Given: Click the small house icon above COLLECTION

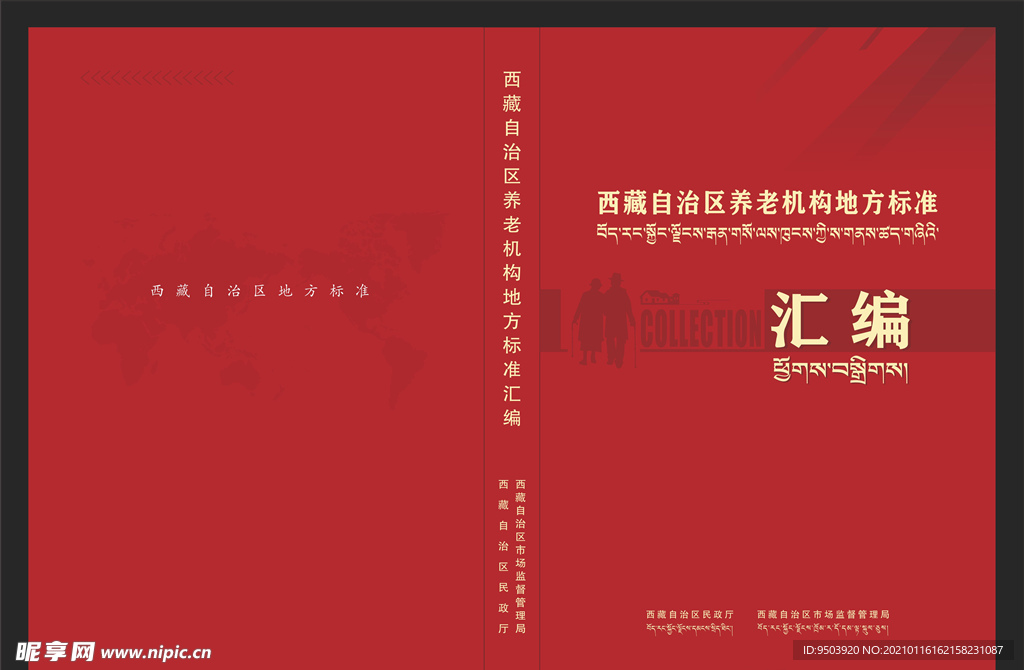Looking at the screenshot, I should (662, 297).
